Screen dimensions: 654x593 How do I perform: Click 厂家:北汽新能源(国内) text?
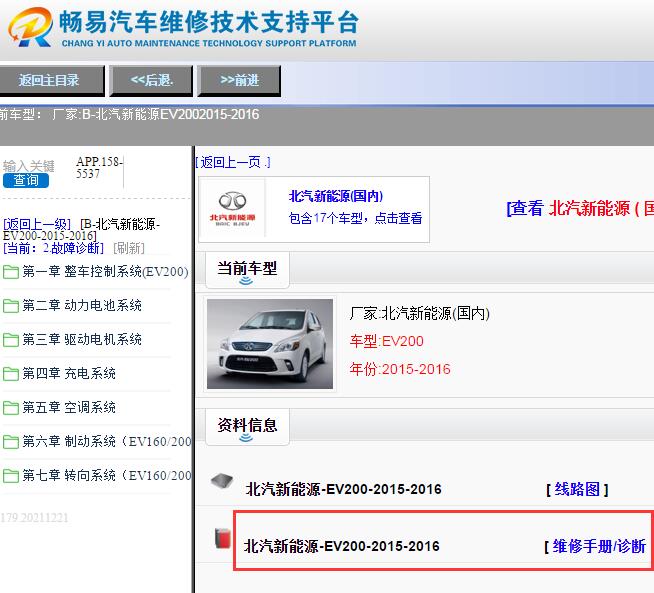[420, 313]
